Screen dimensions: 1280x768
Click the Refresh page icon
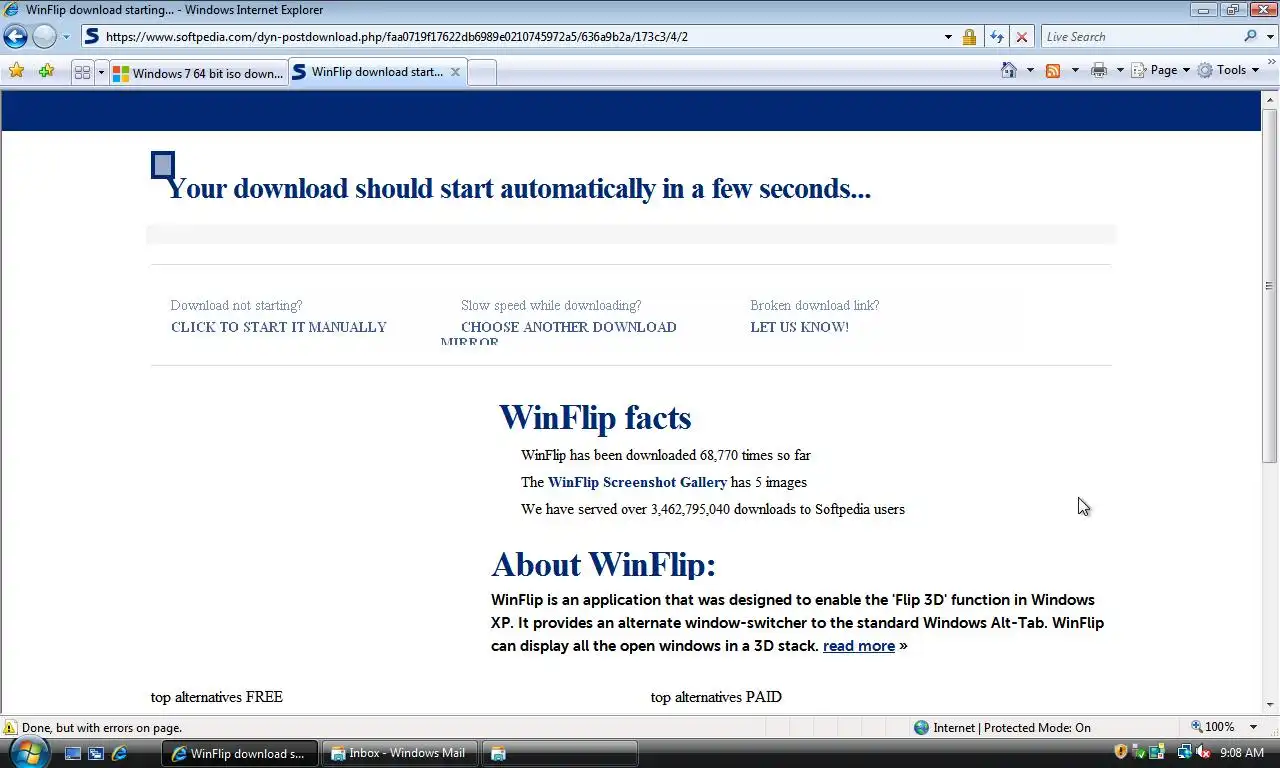pyautogui.click(x=996, y=37)
